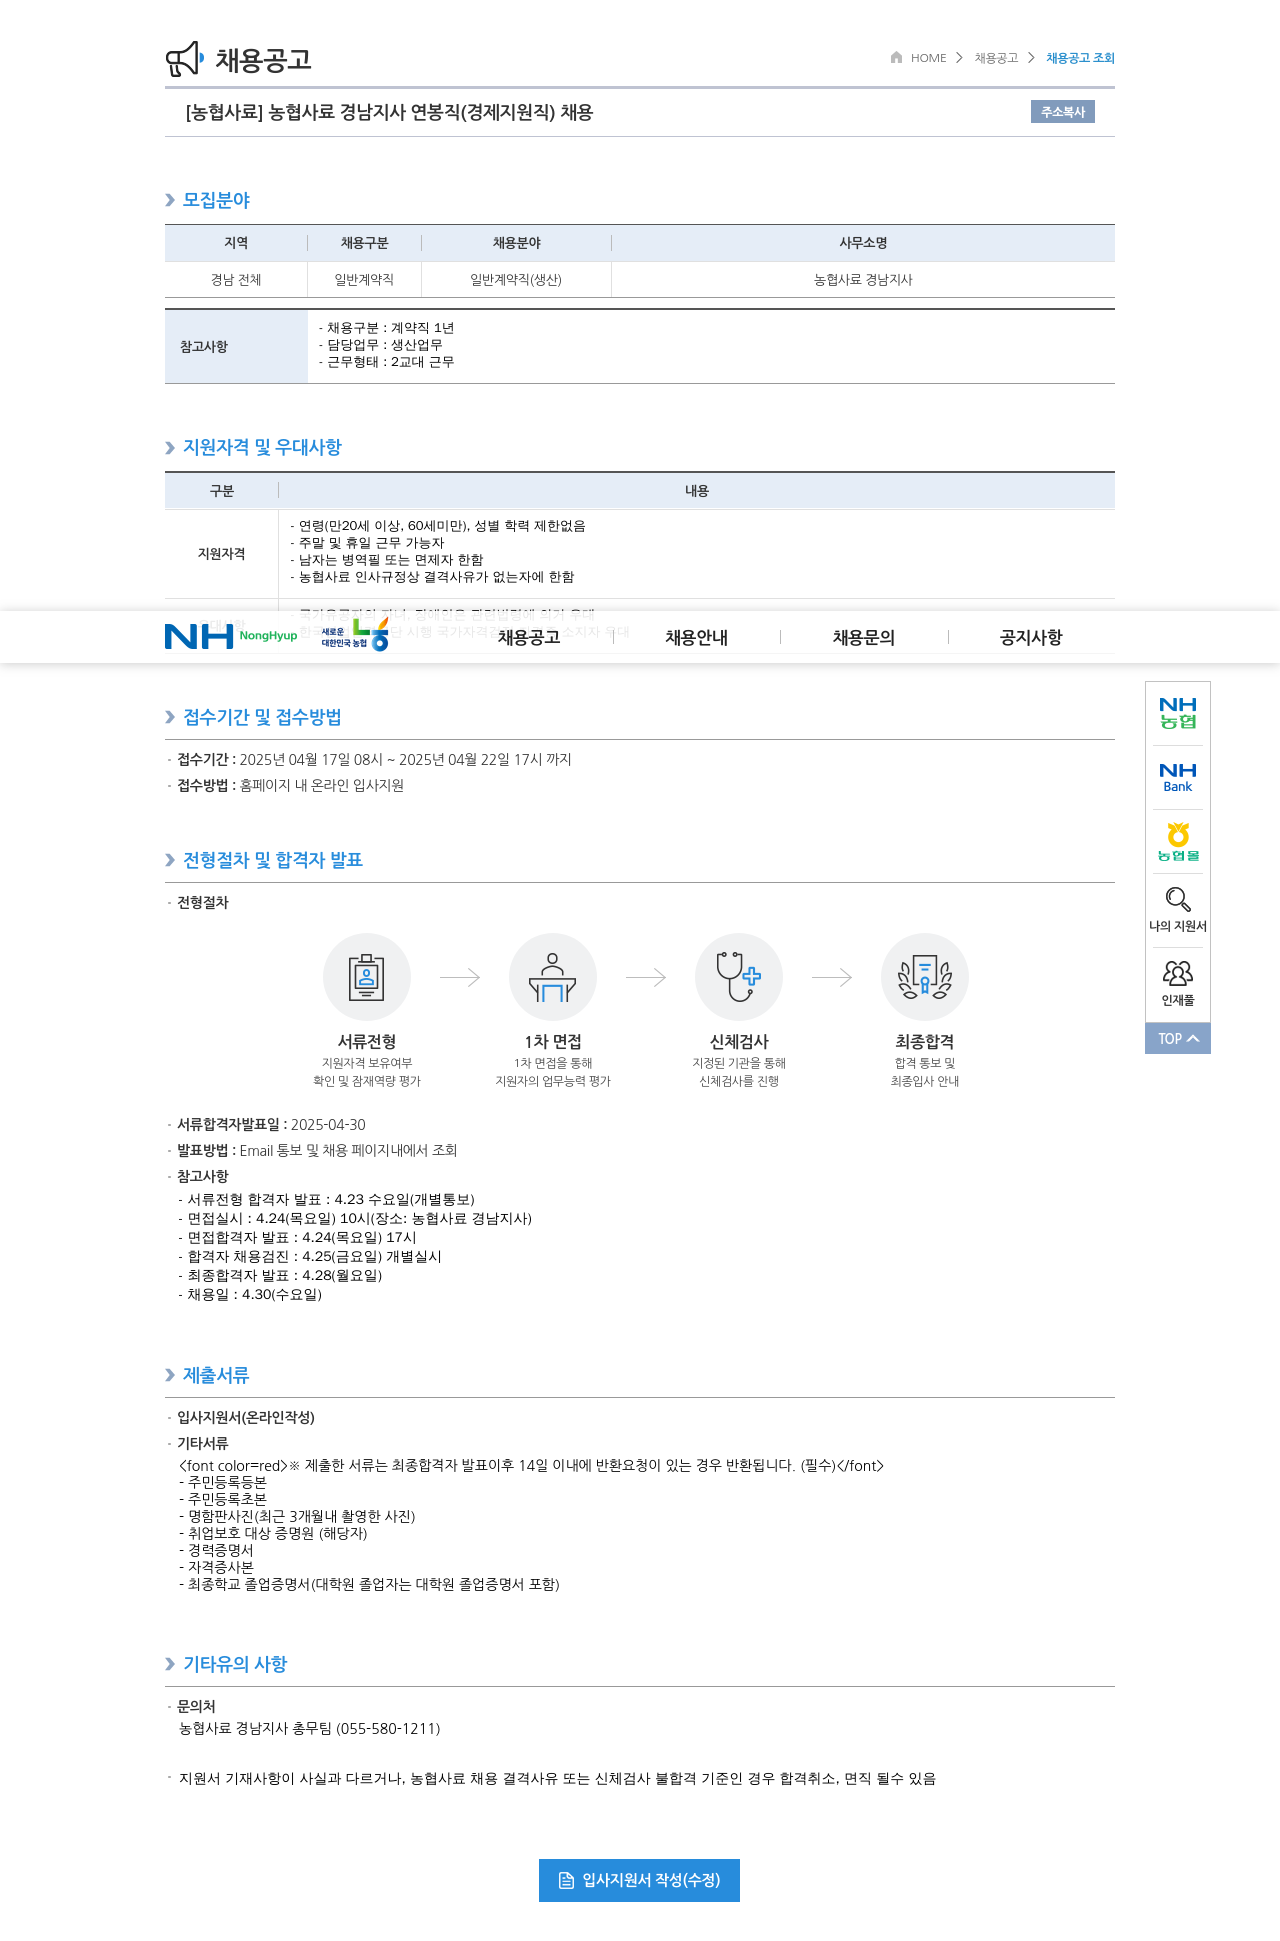The width and height of the screenshot is (1280, 1941).
Task: Open NH농협 shortcut in side panel
Action: 1178,713
